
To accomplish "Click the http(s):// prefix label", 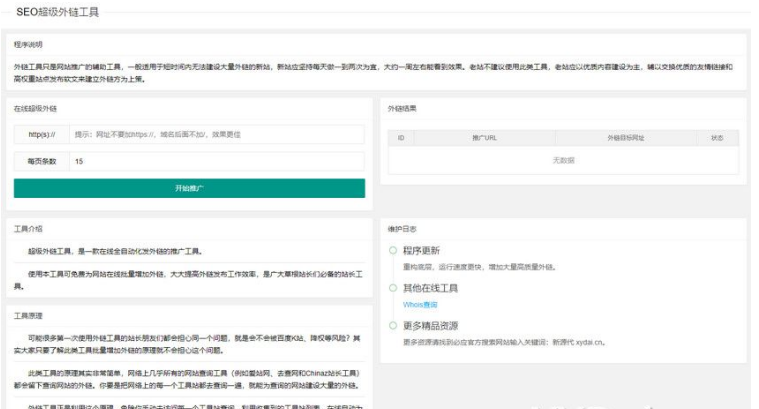I will [x=41, y=134].
